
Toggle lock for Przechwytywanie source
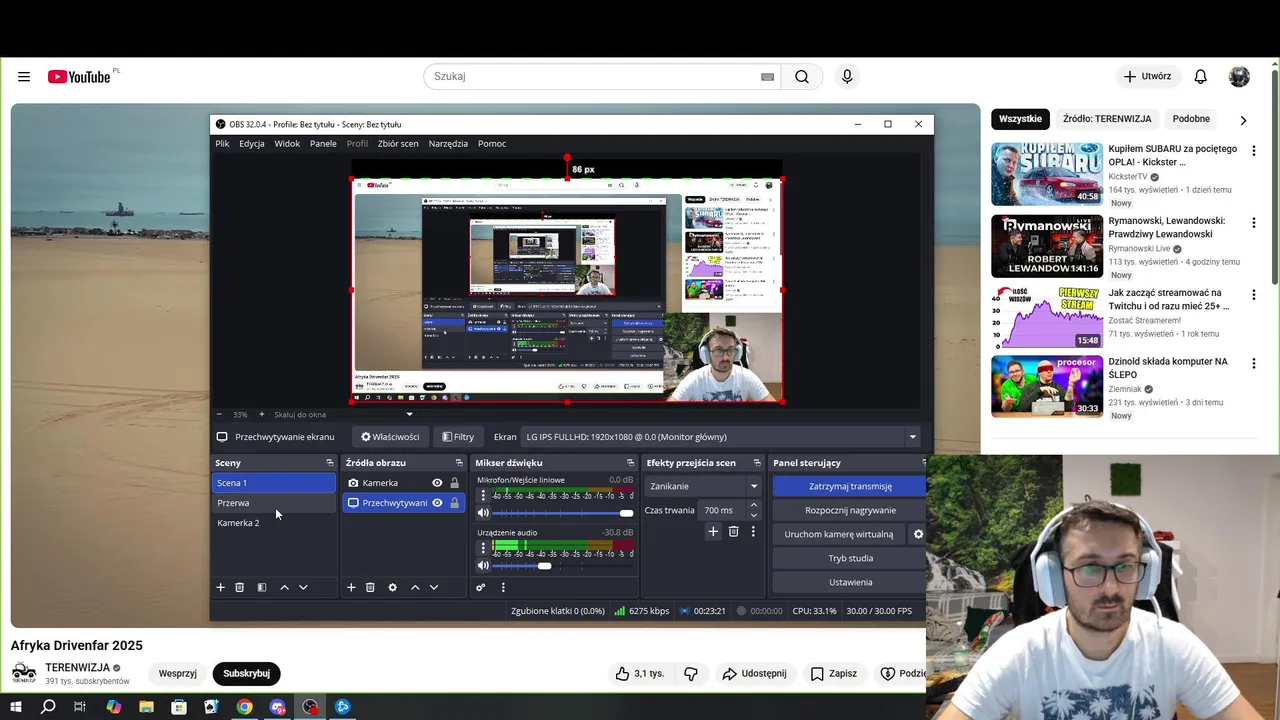tap(455, 503)
